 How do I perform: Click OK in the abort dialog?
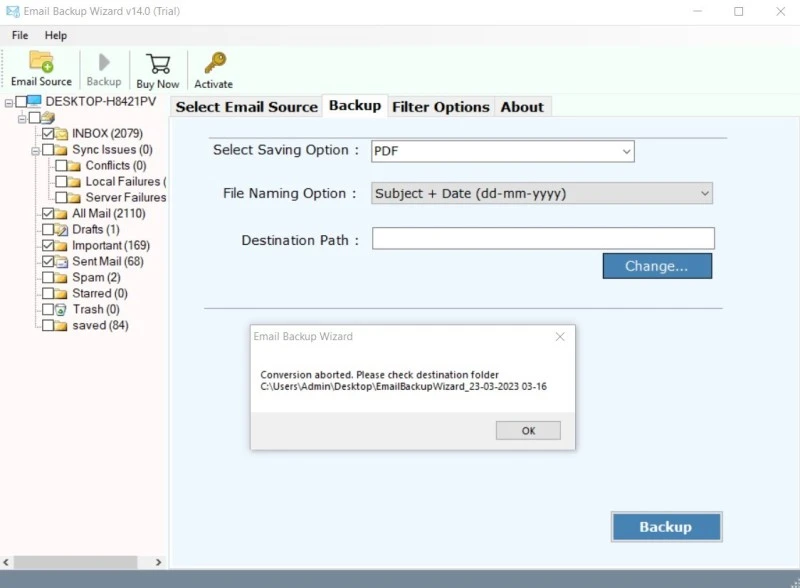click(528, 431)
